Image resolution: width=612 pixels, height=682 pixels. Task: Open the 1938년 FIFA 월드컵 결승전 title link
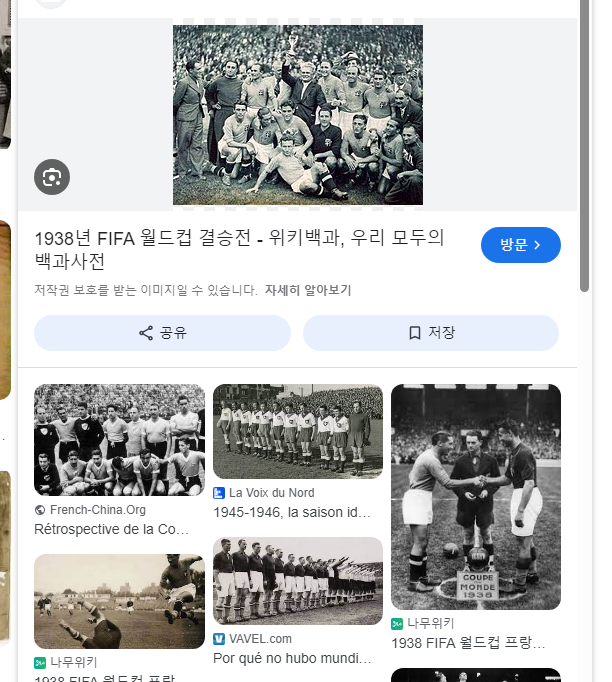click(x=239, y=249)
